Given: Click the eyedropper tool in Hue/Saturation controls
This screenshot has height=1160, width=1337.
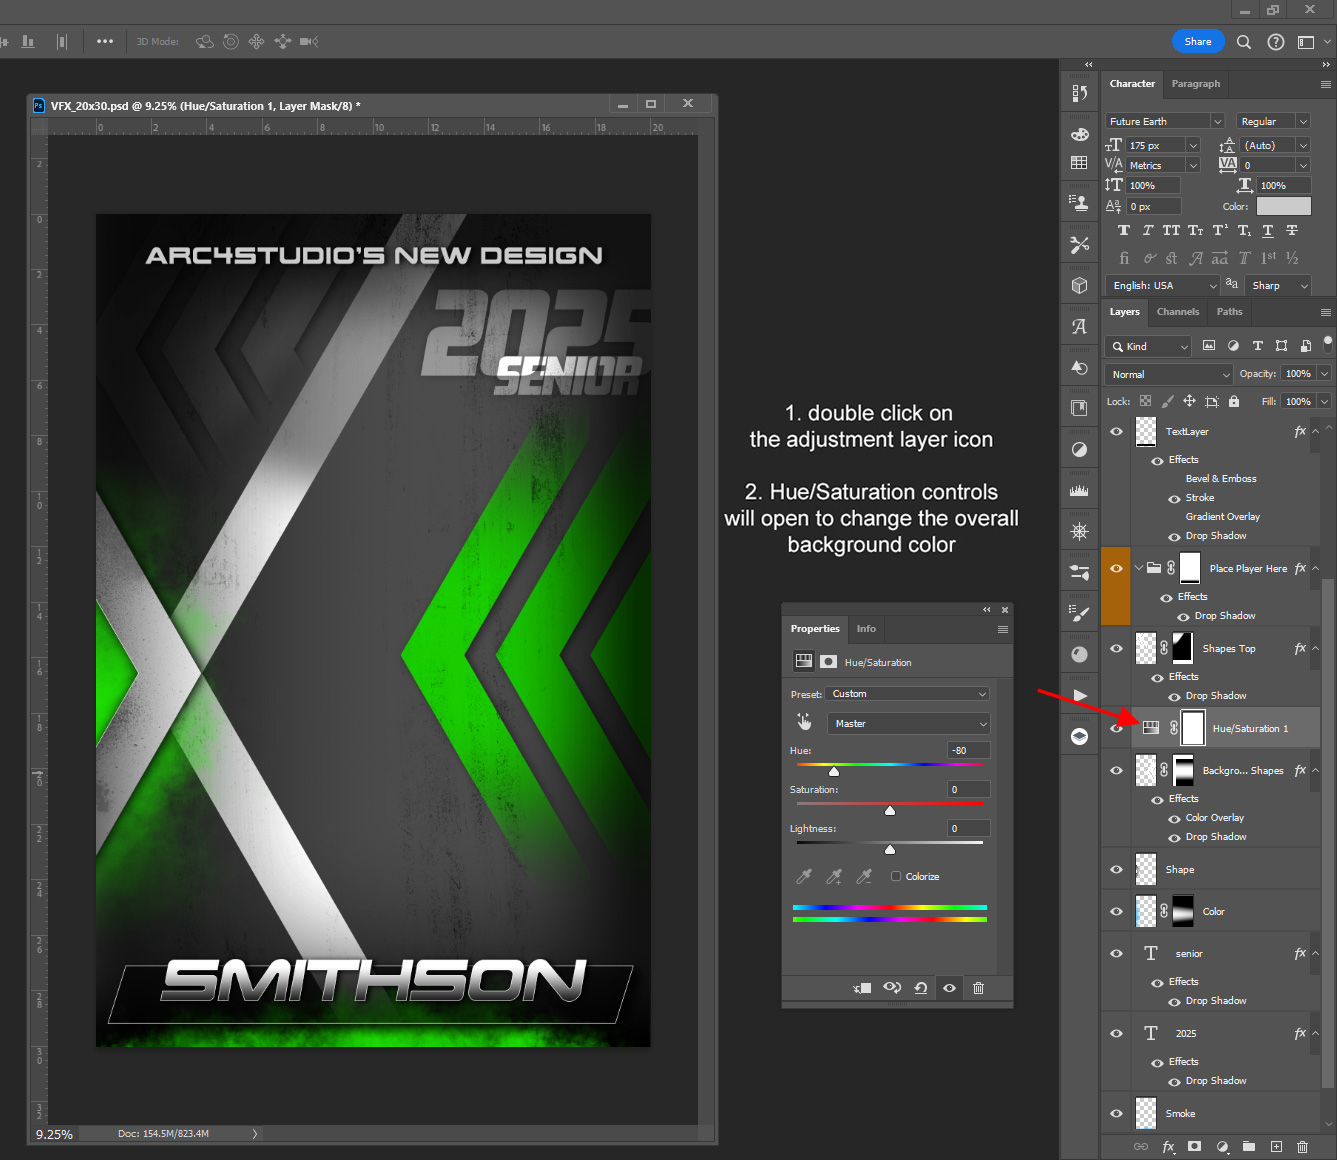Looking at the screenshot, I should click(x=804, y=876).
